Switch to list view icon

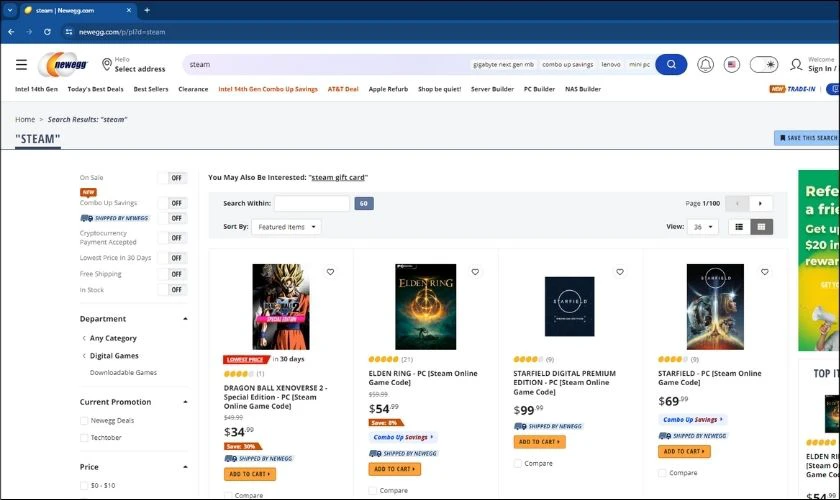coord(739,227)
